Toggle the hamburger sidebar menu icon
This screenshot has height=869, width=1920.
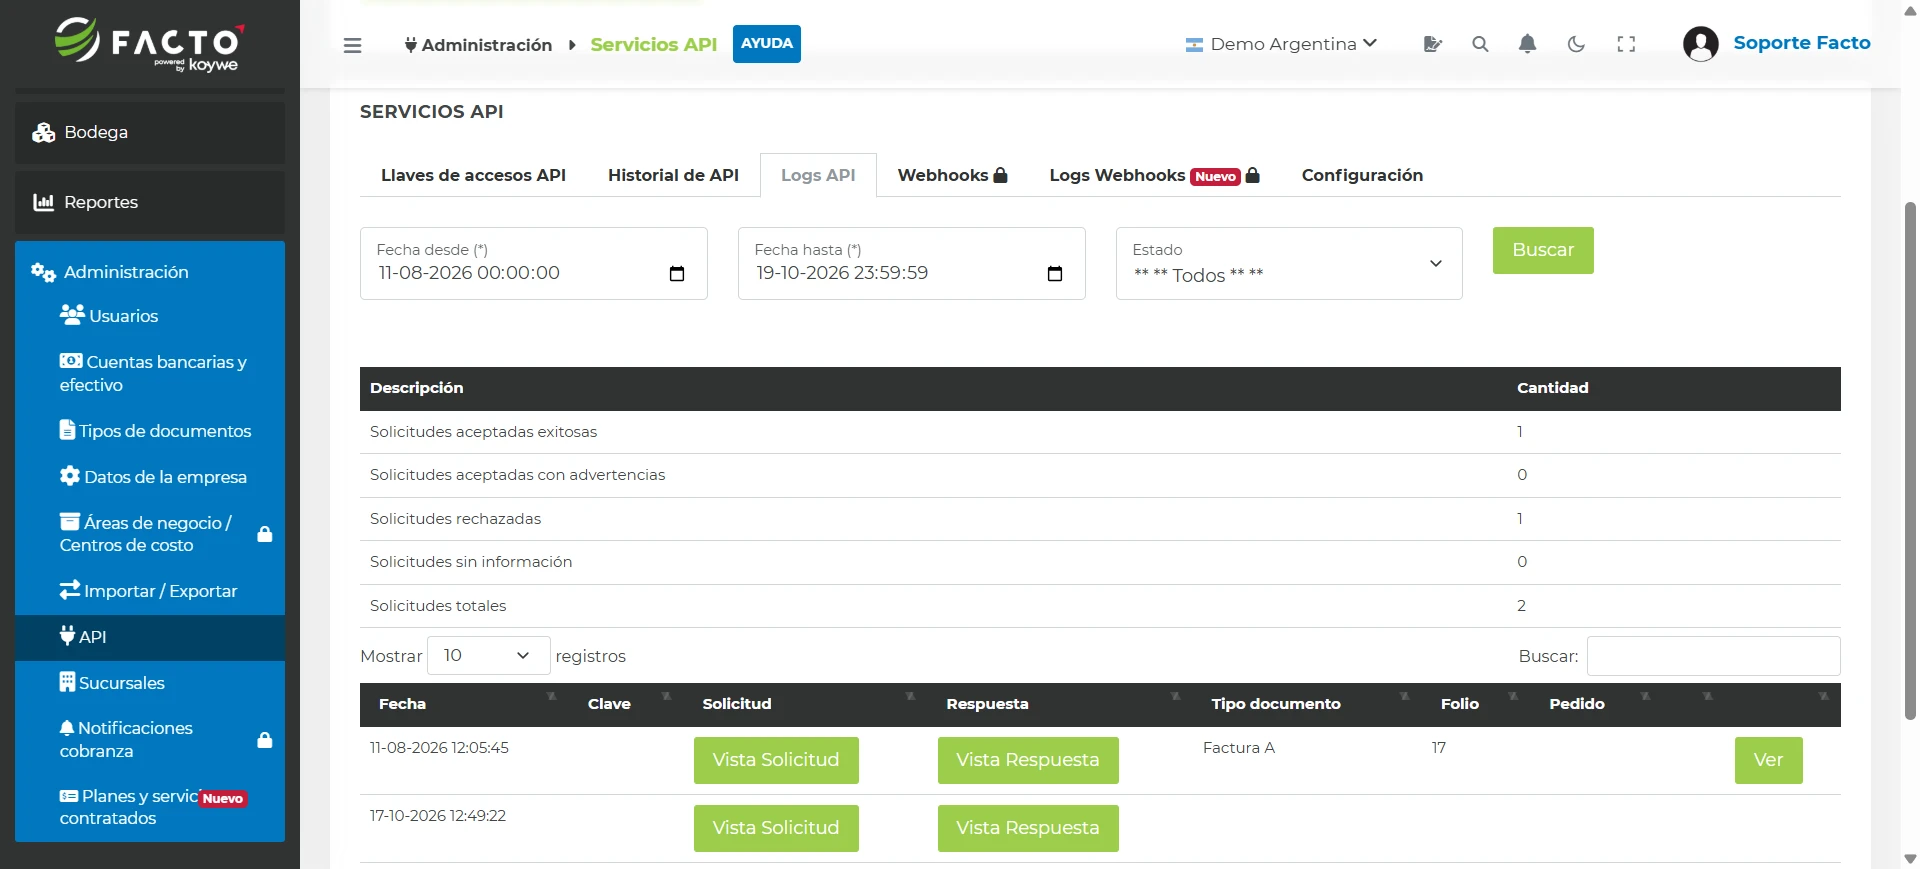[x=352, y=45]
